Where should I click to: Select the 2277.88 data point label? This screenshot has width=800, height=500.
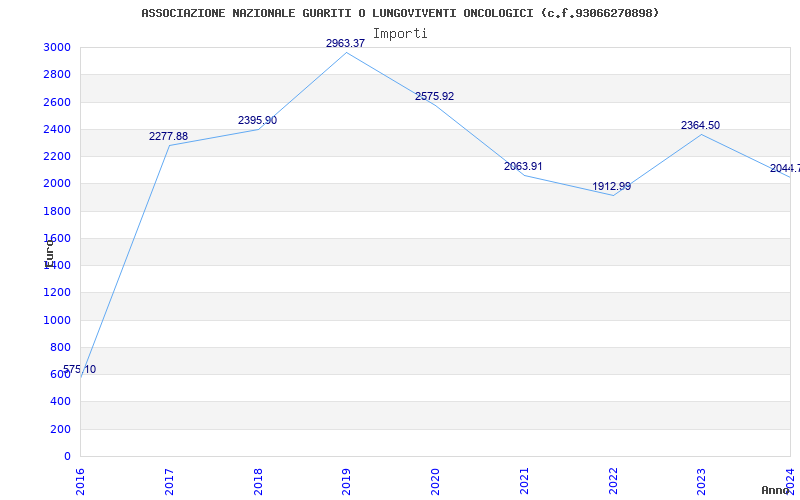coord(168,137)
